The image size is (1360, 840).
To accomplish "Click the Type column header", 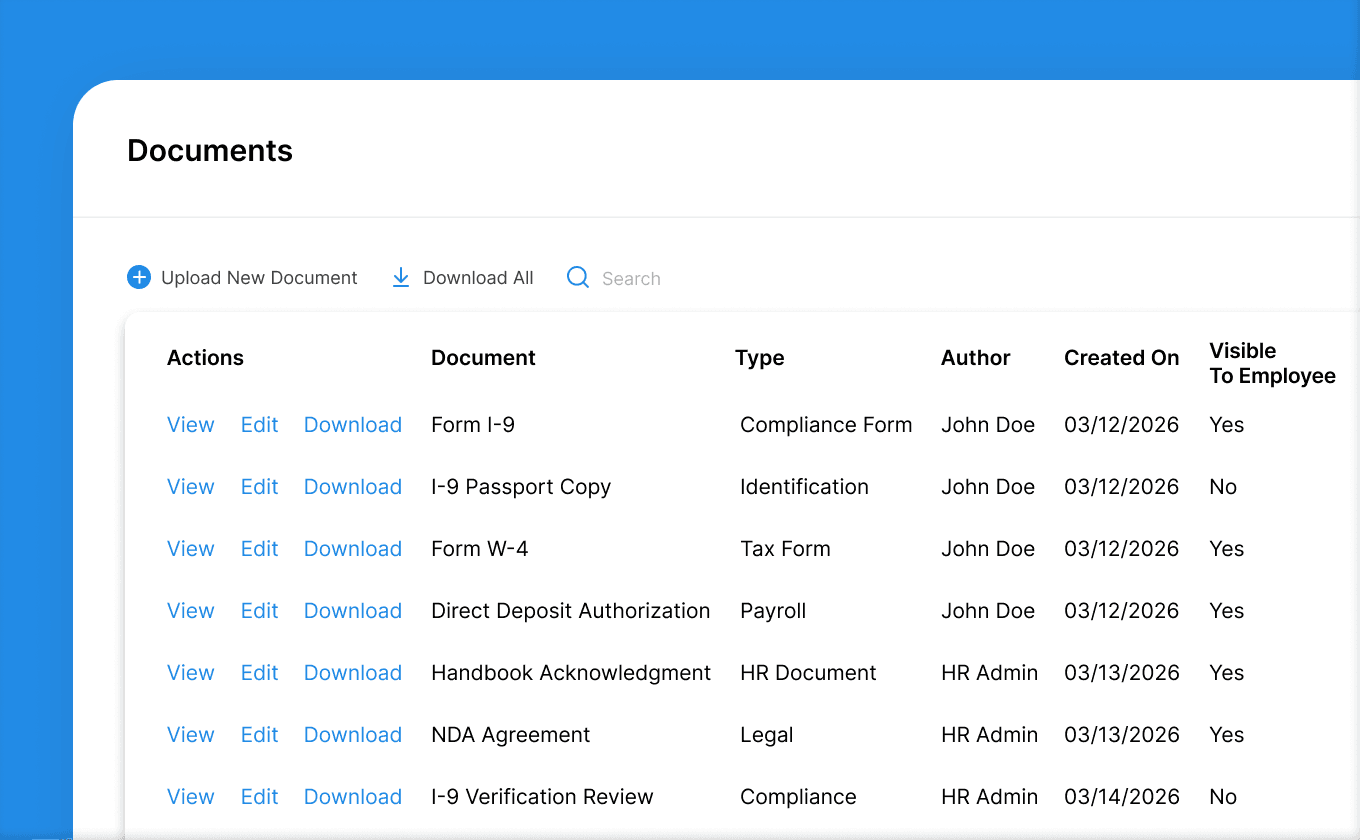I will point(759,357).
